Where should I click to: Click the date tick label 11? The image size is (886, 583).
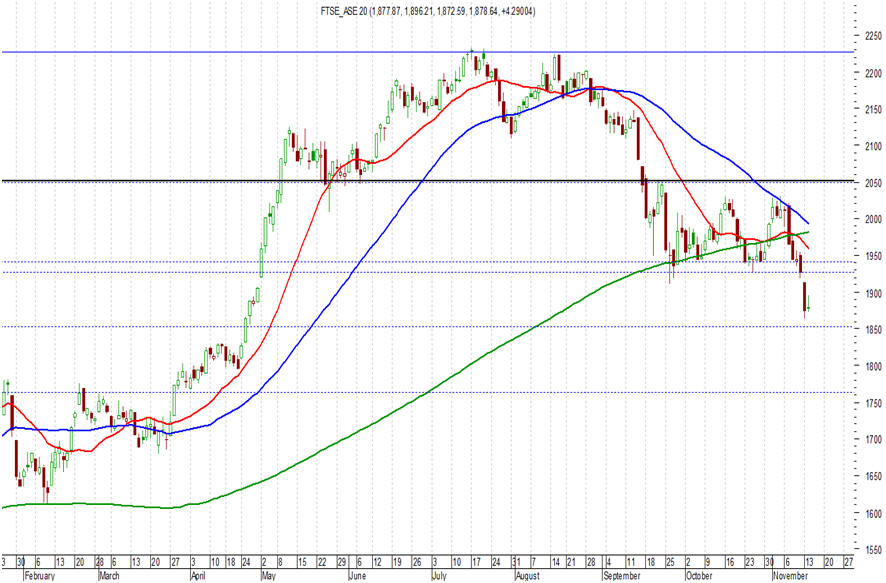pos(631,563)
